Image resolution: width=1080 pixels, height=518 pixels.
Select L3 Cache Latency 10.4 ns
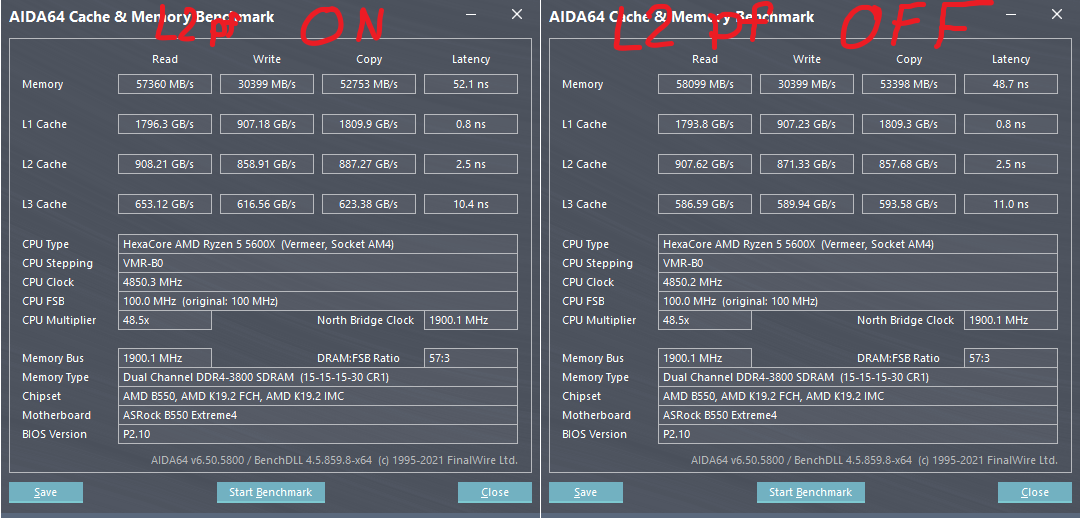coord(470,204)
